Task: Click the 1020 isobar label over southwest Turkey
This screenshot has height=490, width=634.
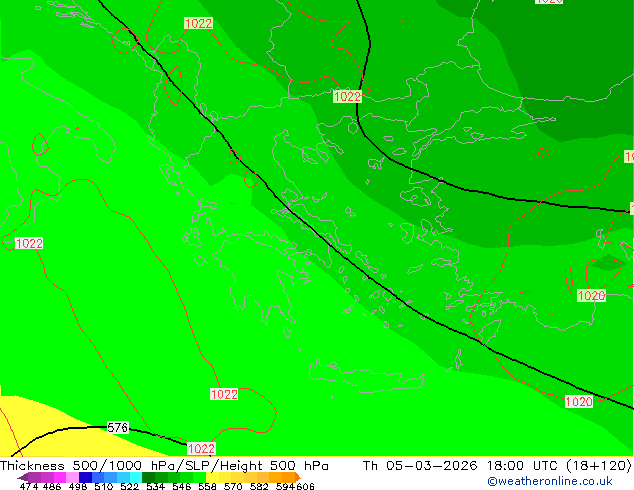Action: point(591,296)
